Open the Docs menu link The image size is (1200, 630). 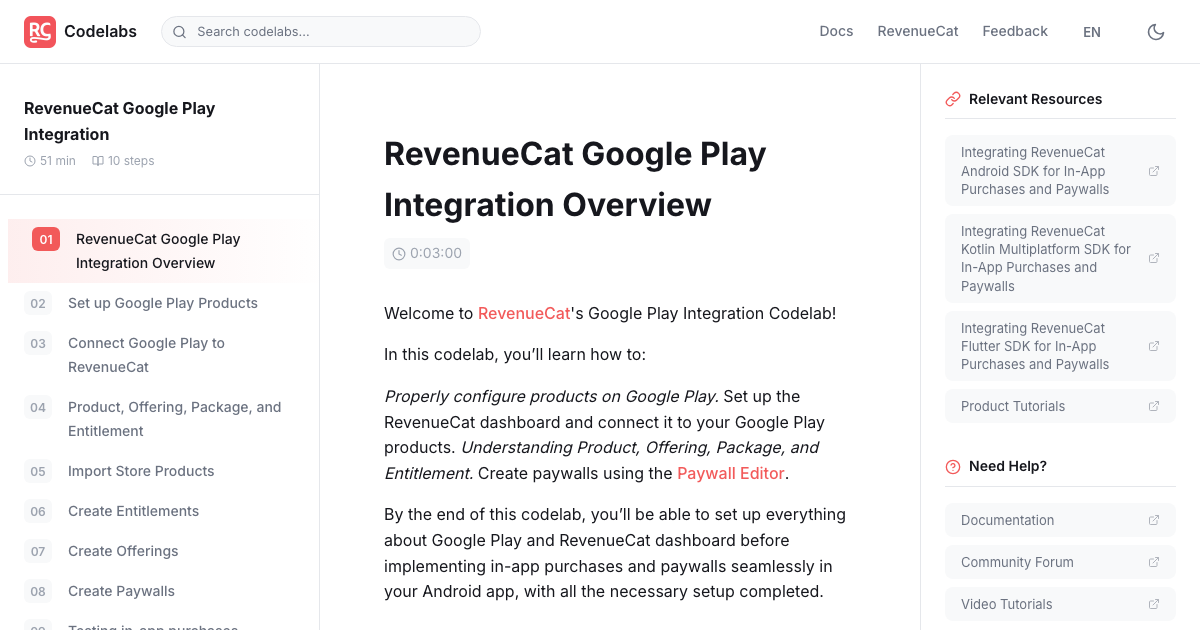(836, 31)
